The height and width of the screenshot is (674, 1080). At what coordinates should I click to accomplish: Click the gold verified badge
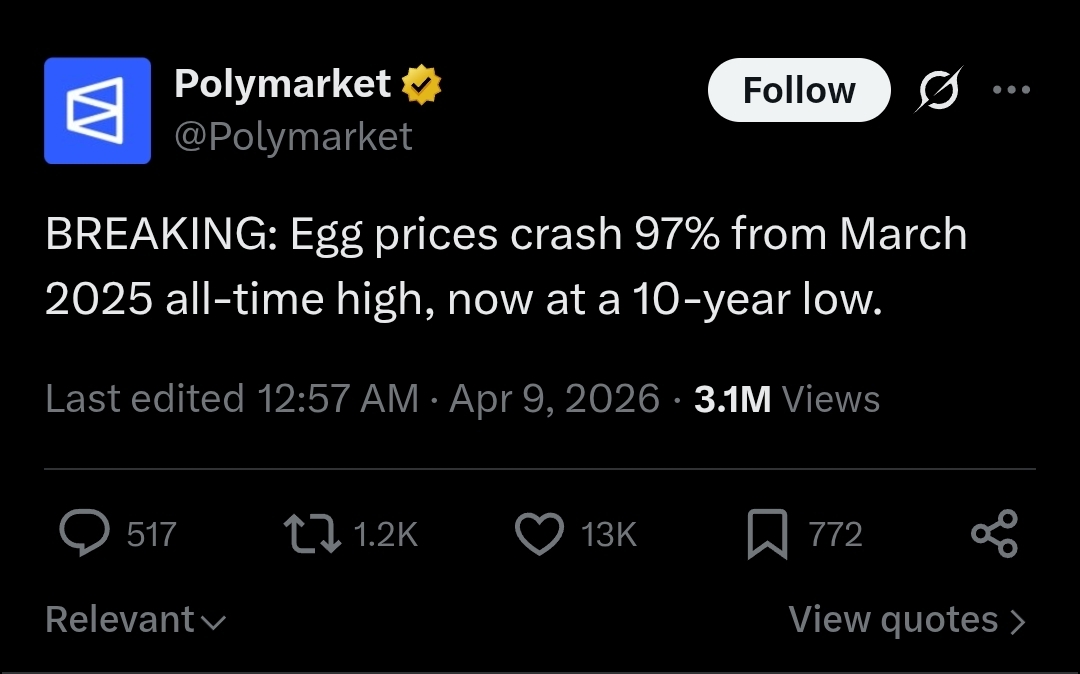point(422,86)
